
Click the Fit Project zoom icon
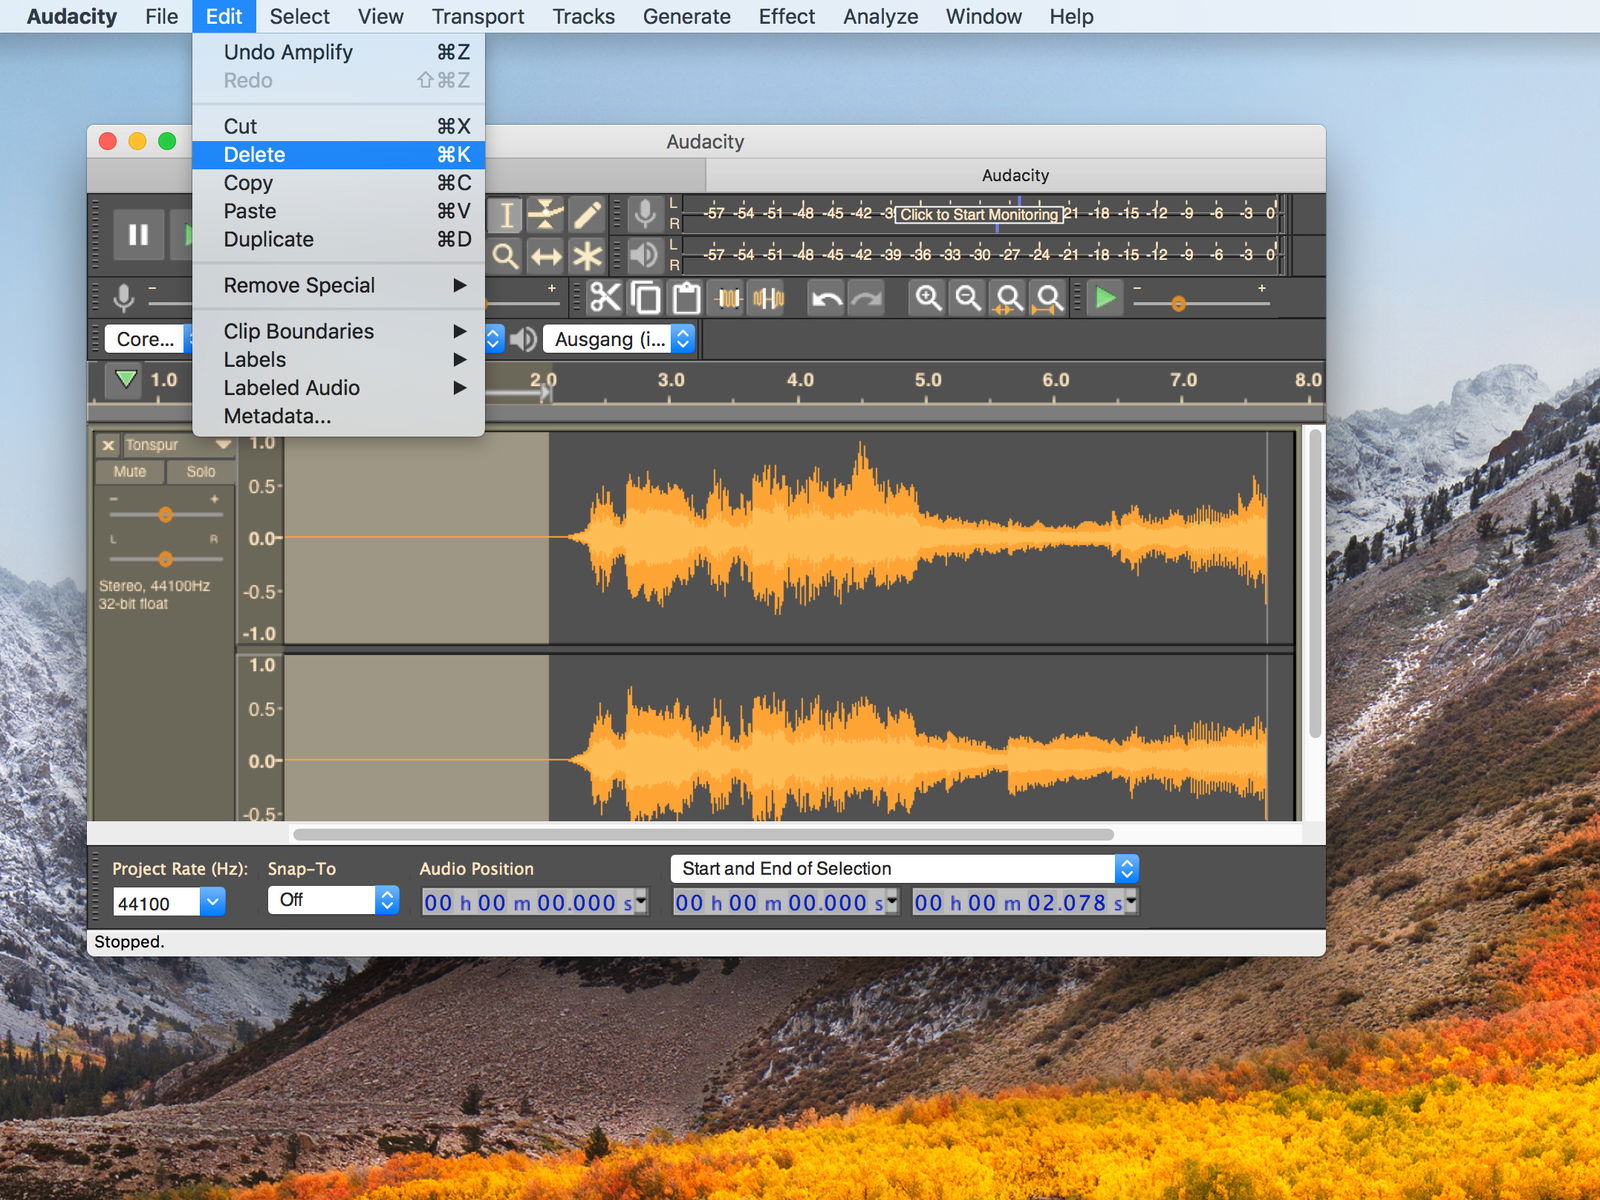(x=1048, y=298)
